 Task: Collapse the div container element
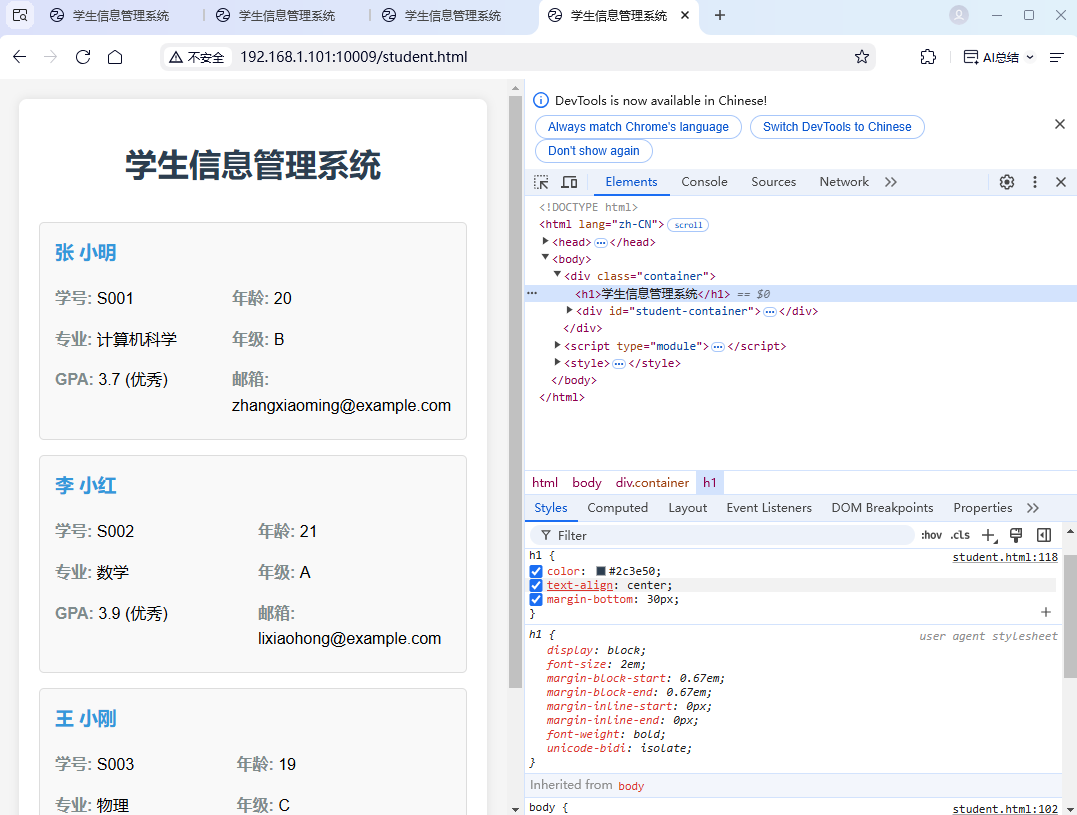click(x=558, y=275)
